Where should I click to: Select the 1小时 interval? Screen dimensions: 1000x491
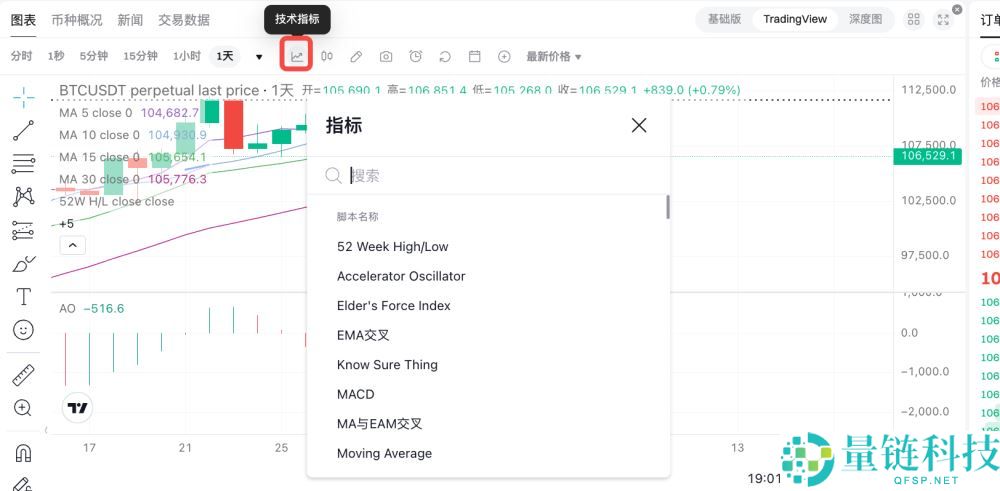tap(186, 56)
